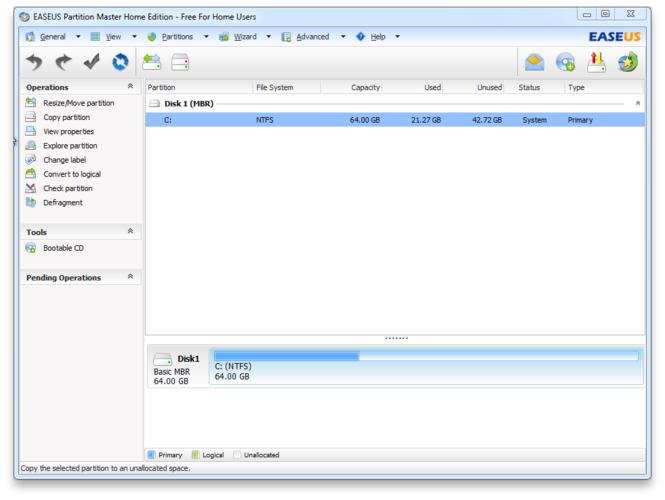
Task: Click the Bootable CD link
Action: pos(63,248)
